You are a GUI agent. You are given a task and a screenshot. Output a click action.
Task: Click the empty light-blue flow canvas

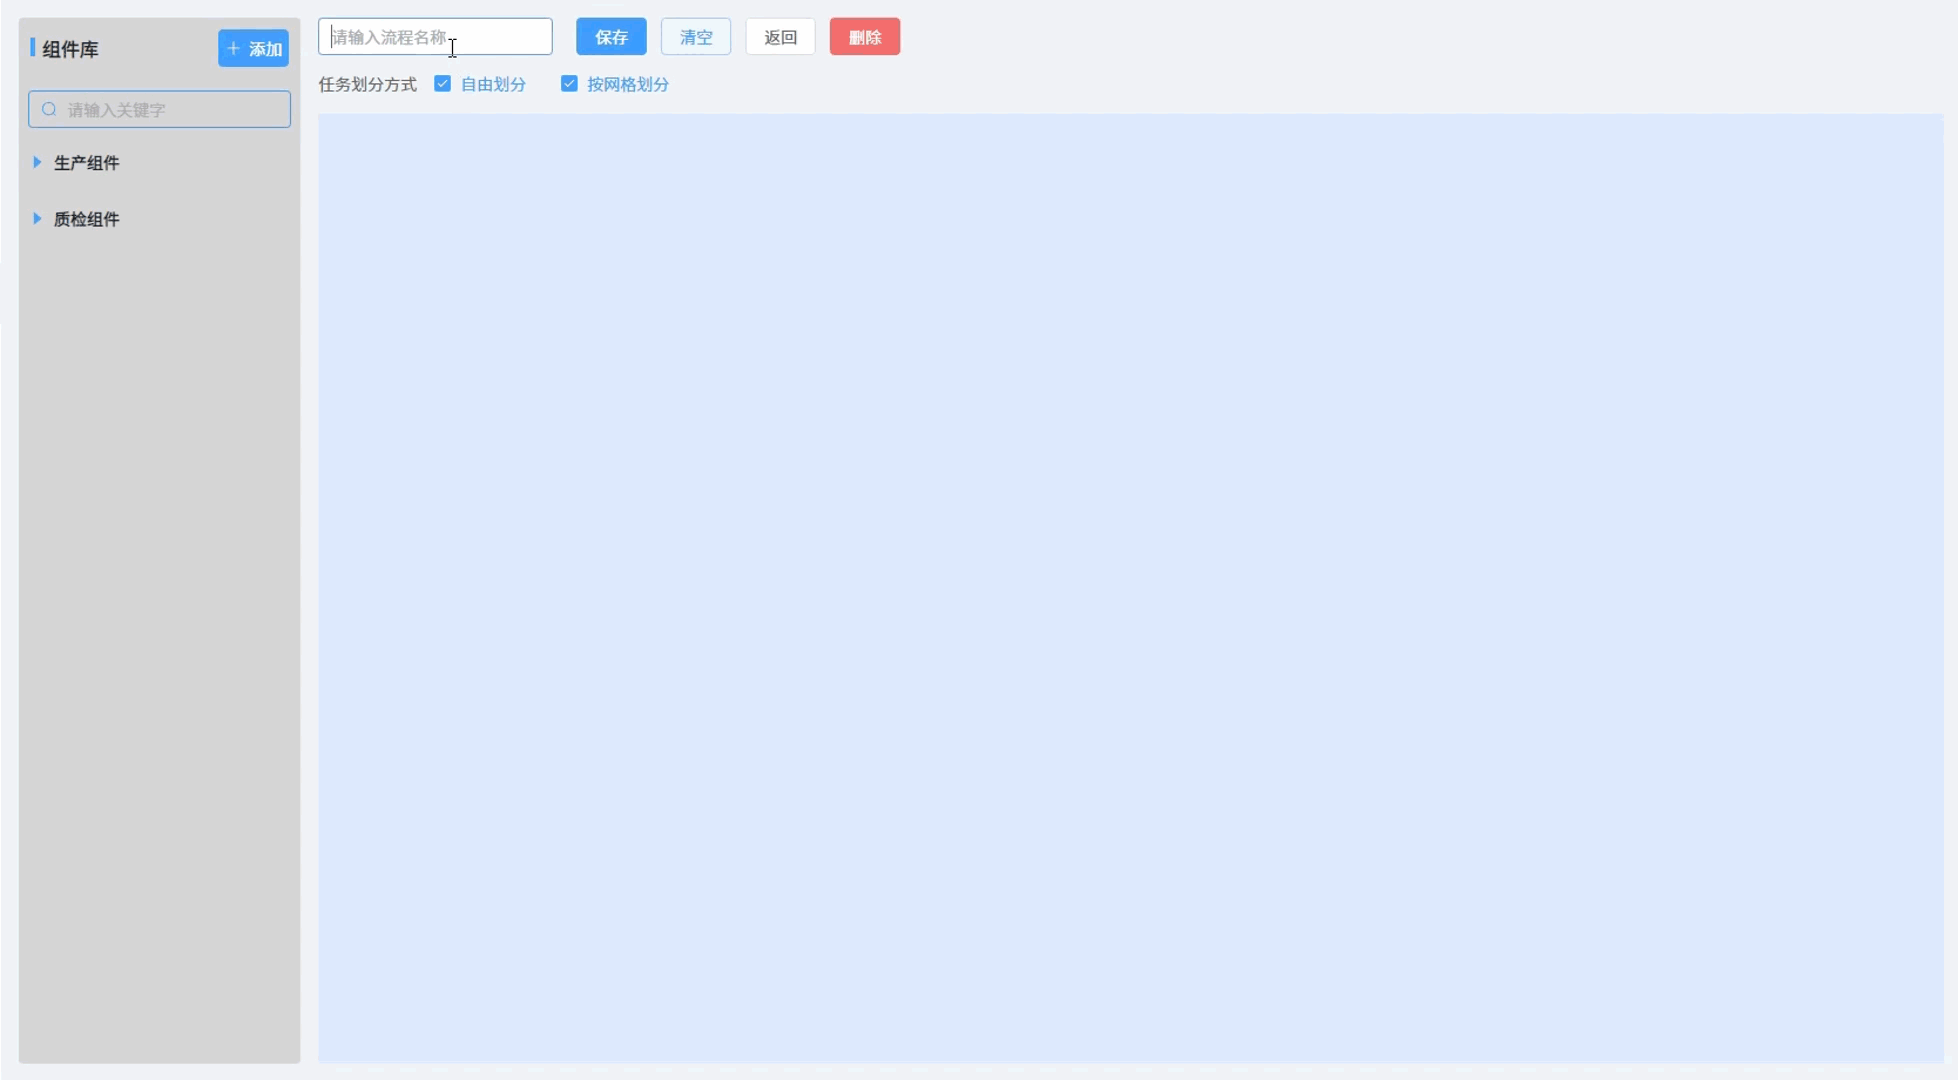[x=1130, y=587]
